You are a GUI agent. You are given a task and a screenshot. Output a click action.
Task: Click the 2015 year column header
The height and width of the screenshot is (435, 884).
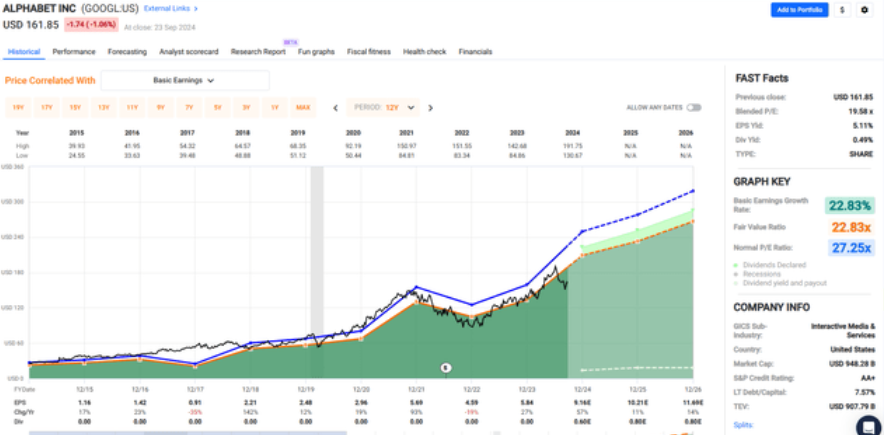[77, 133]
